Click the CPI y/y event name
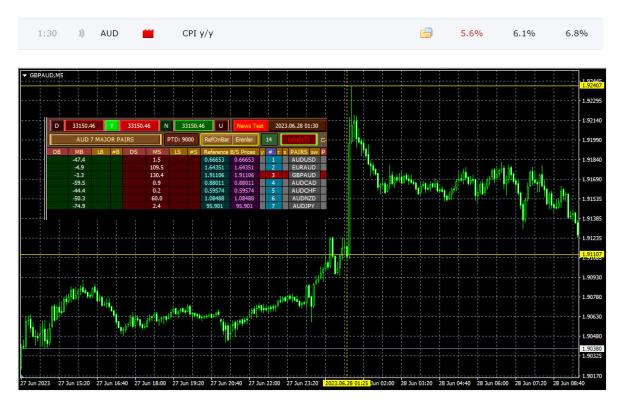The image size is (625, 409). tap(197, 33)
